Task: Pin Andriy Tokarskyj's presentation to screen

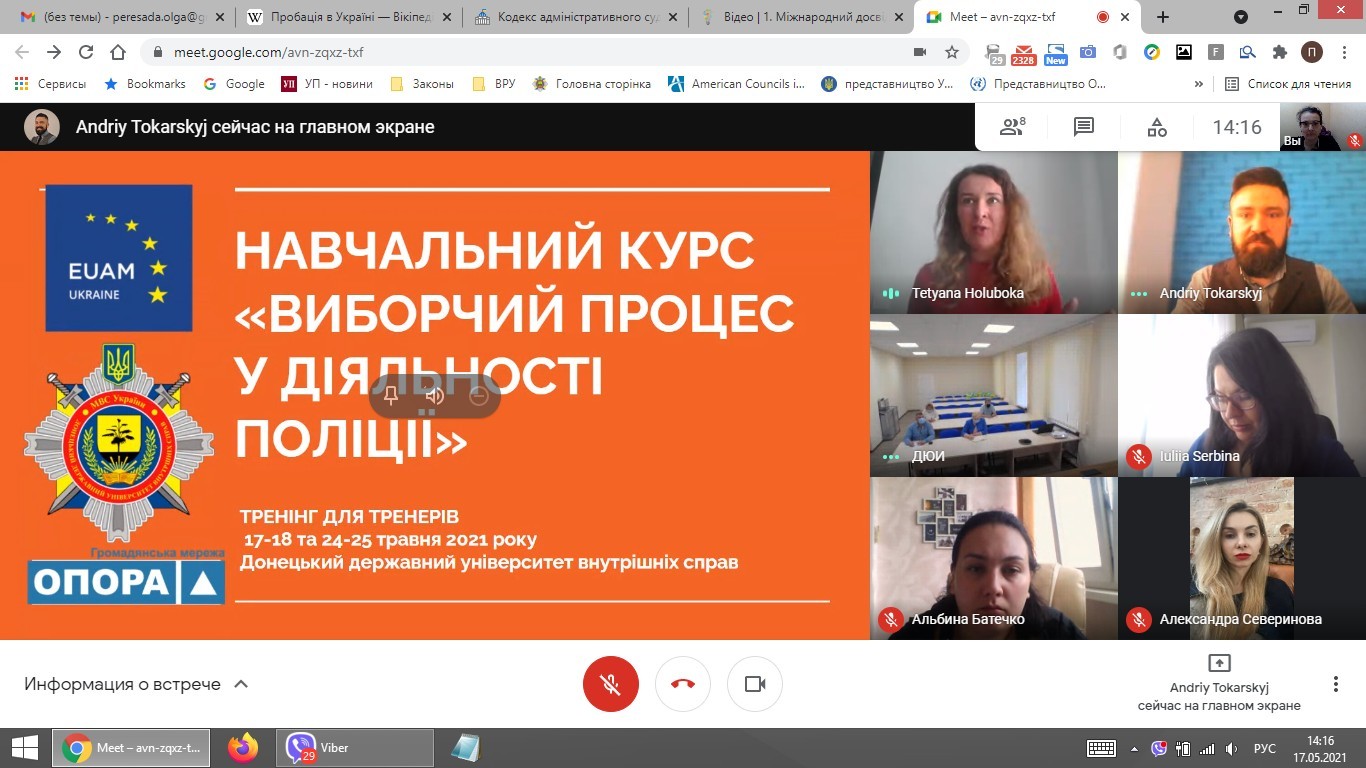Action: click(x=391, y=396)
